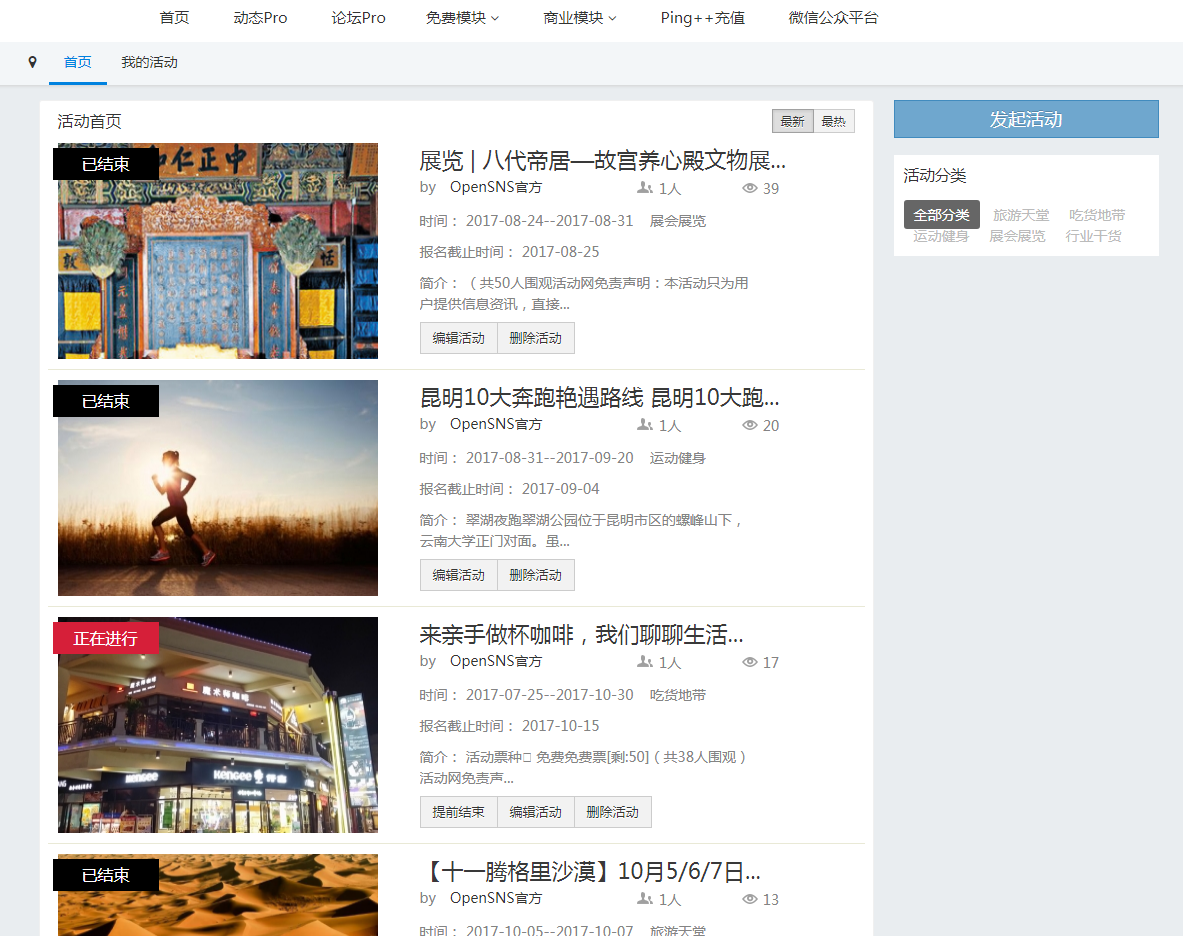The height and width of the screenshot is (936, 1183).
Task: Open 首页 in top navigation
Action: pyautogui.click(x=174, y=17)
